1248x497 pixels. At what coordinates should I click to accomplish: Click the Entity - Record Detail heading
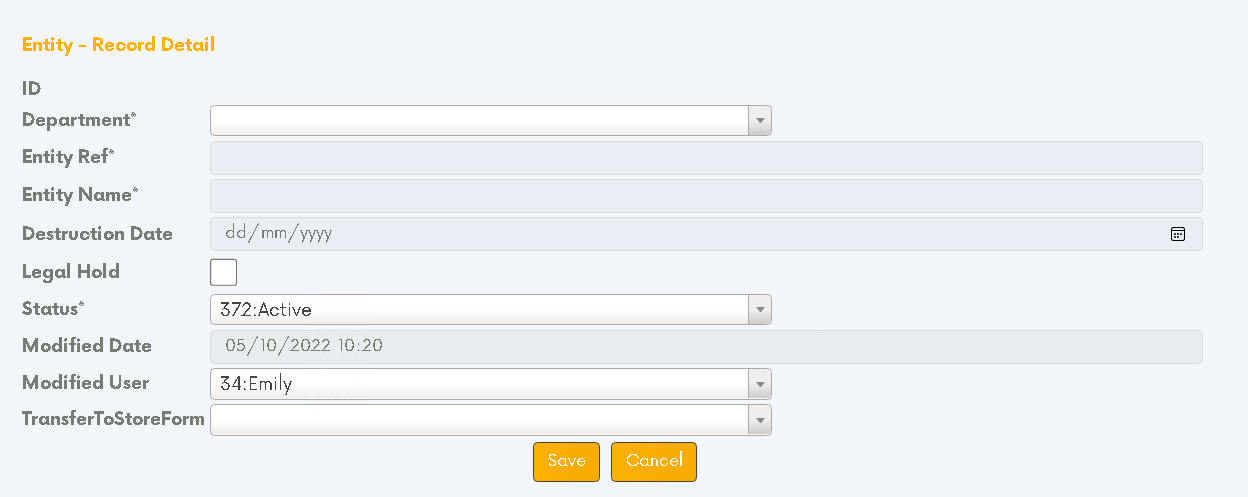click(118, 45)
